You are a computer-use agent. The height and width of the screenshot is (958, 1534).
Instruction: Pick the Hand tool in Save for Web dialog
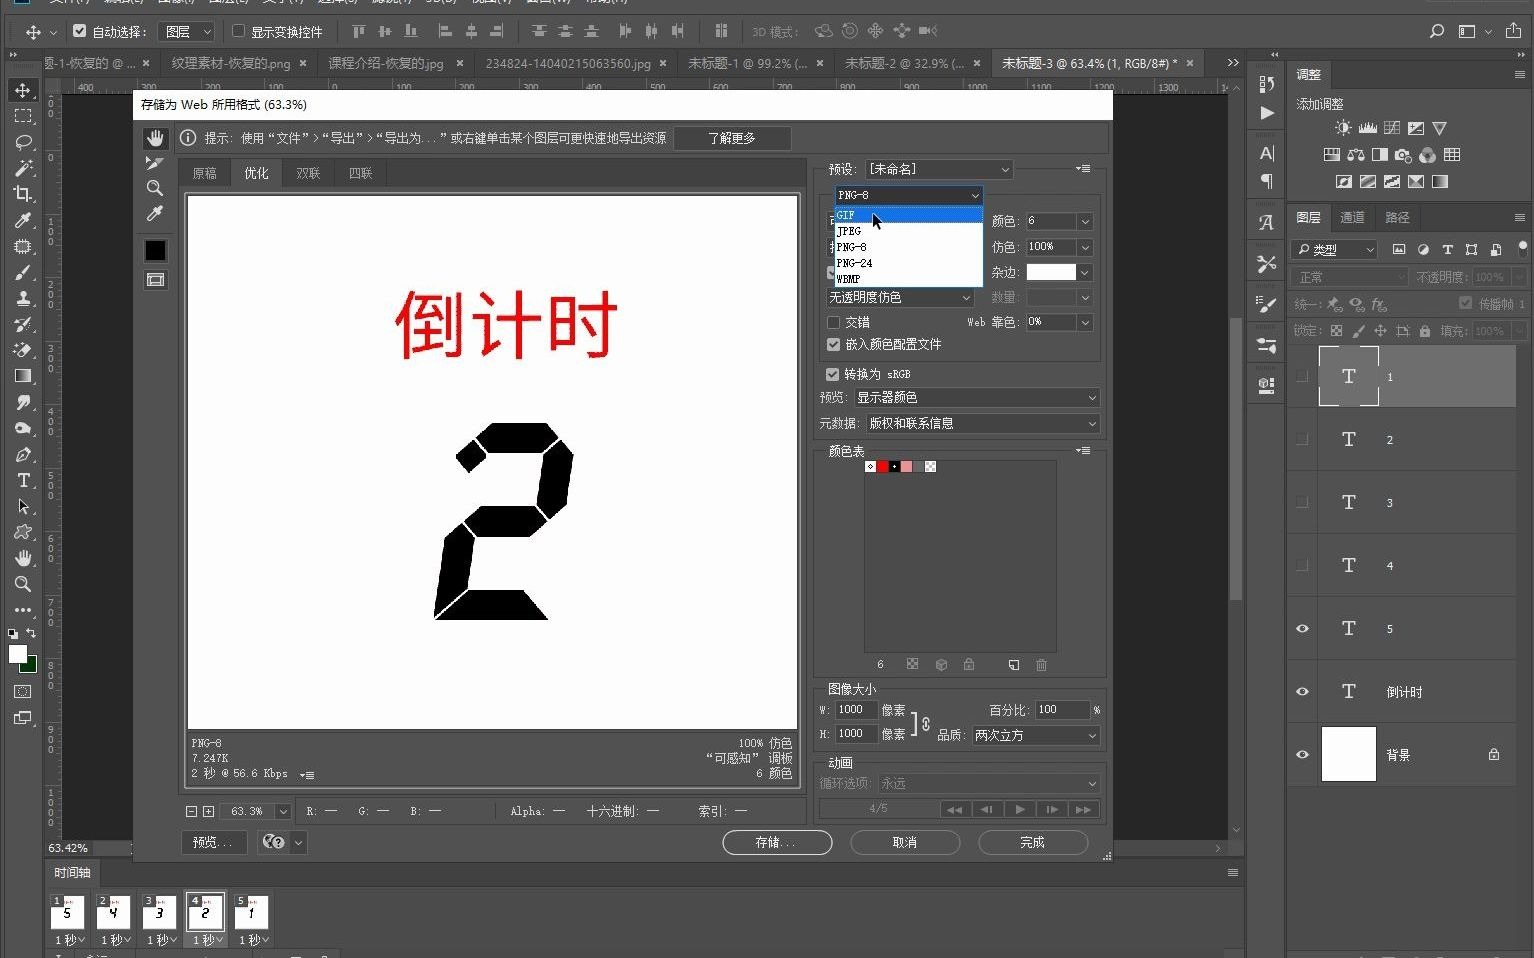[x=155, y=138]
